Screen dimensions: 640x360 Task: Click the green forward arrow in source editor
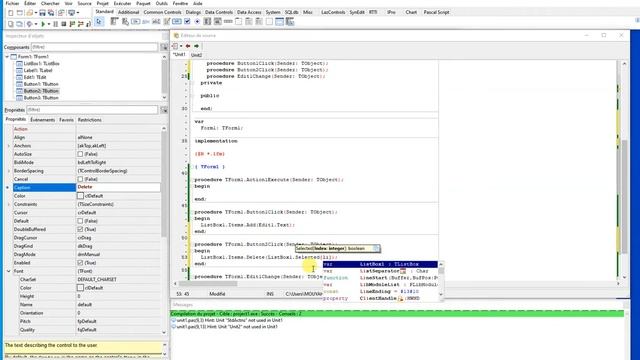tap(196, 46)
